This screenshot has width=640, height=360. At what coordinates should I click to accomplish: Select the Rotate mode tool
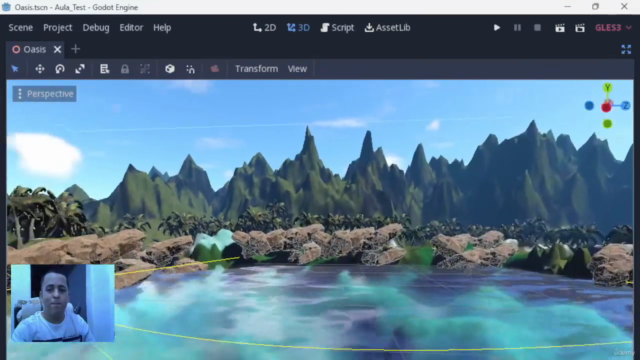coord(60,69)
